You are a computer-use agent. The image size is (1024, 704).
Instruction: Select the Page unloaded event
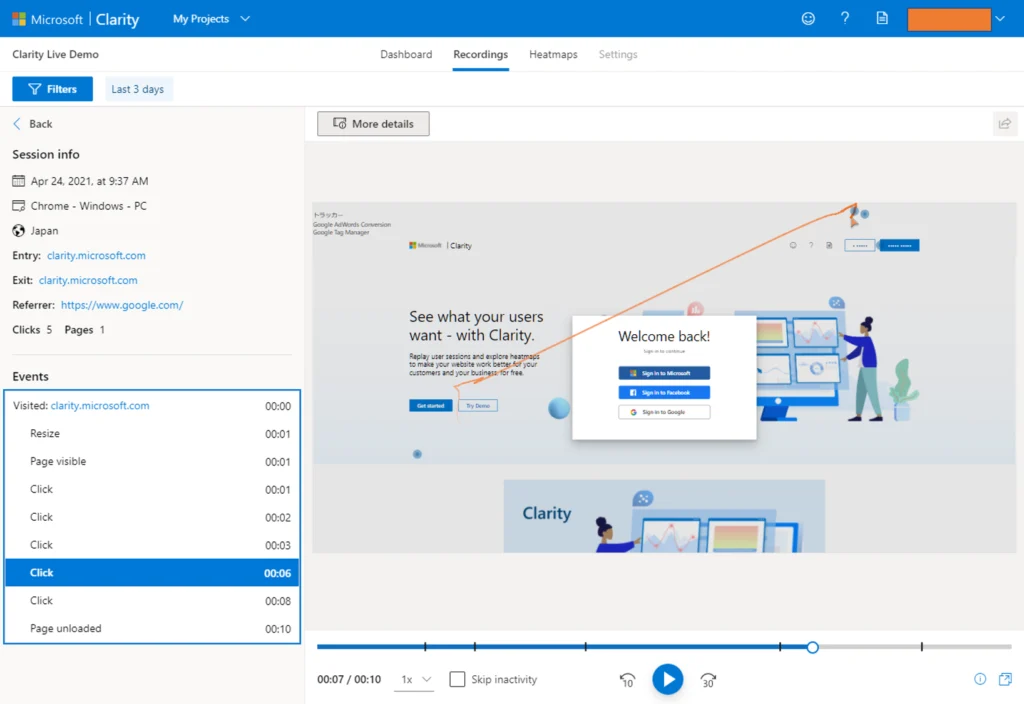152,629
